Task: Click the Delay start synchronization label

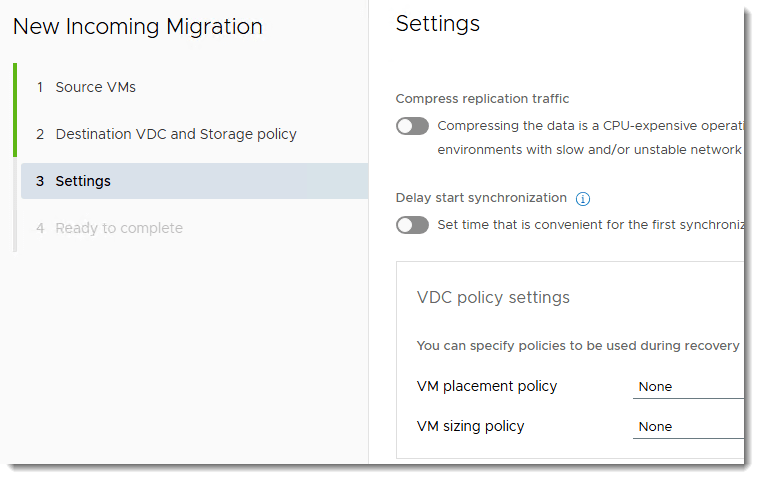Action: [481, 198]
